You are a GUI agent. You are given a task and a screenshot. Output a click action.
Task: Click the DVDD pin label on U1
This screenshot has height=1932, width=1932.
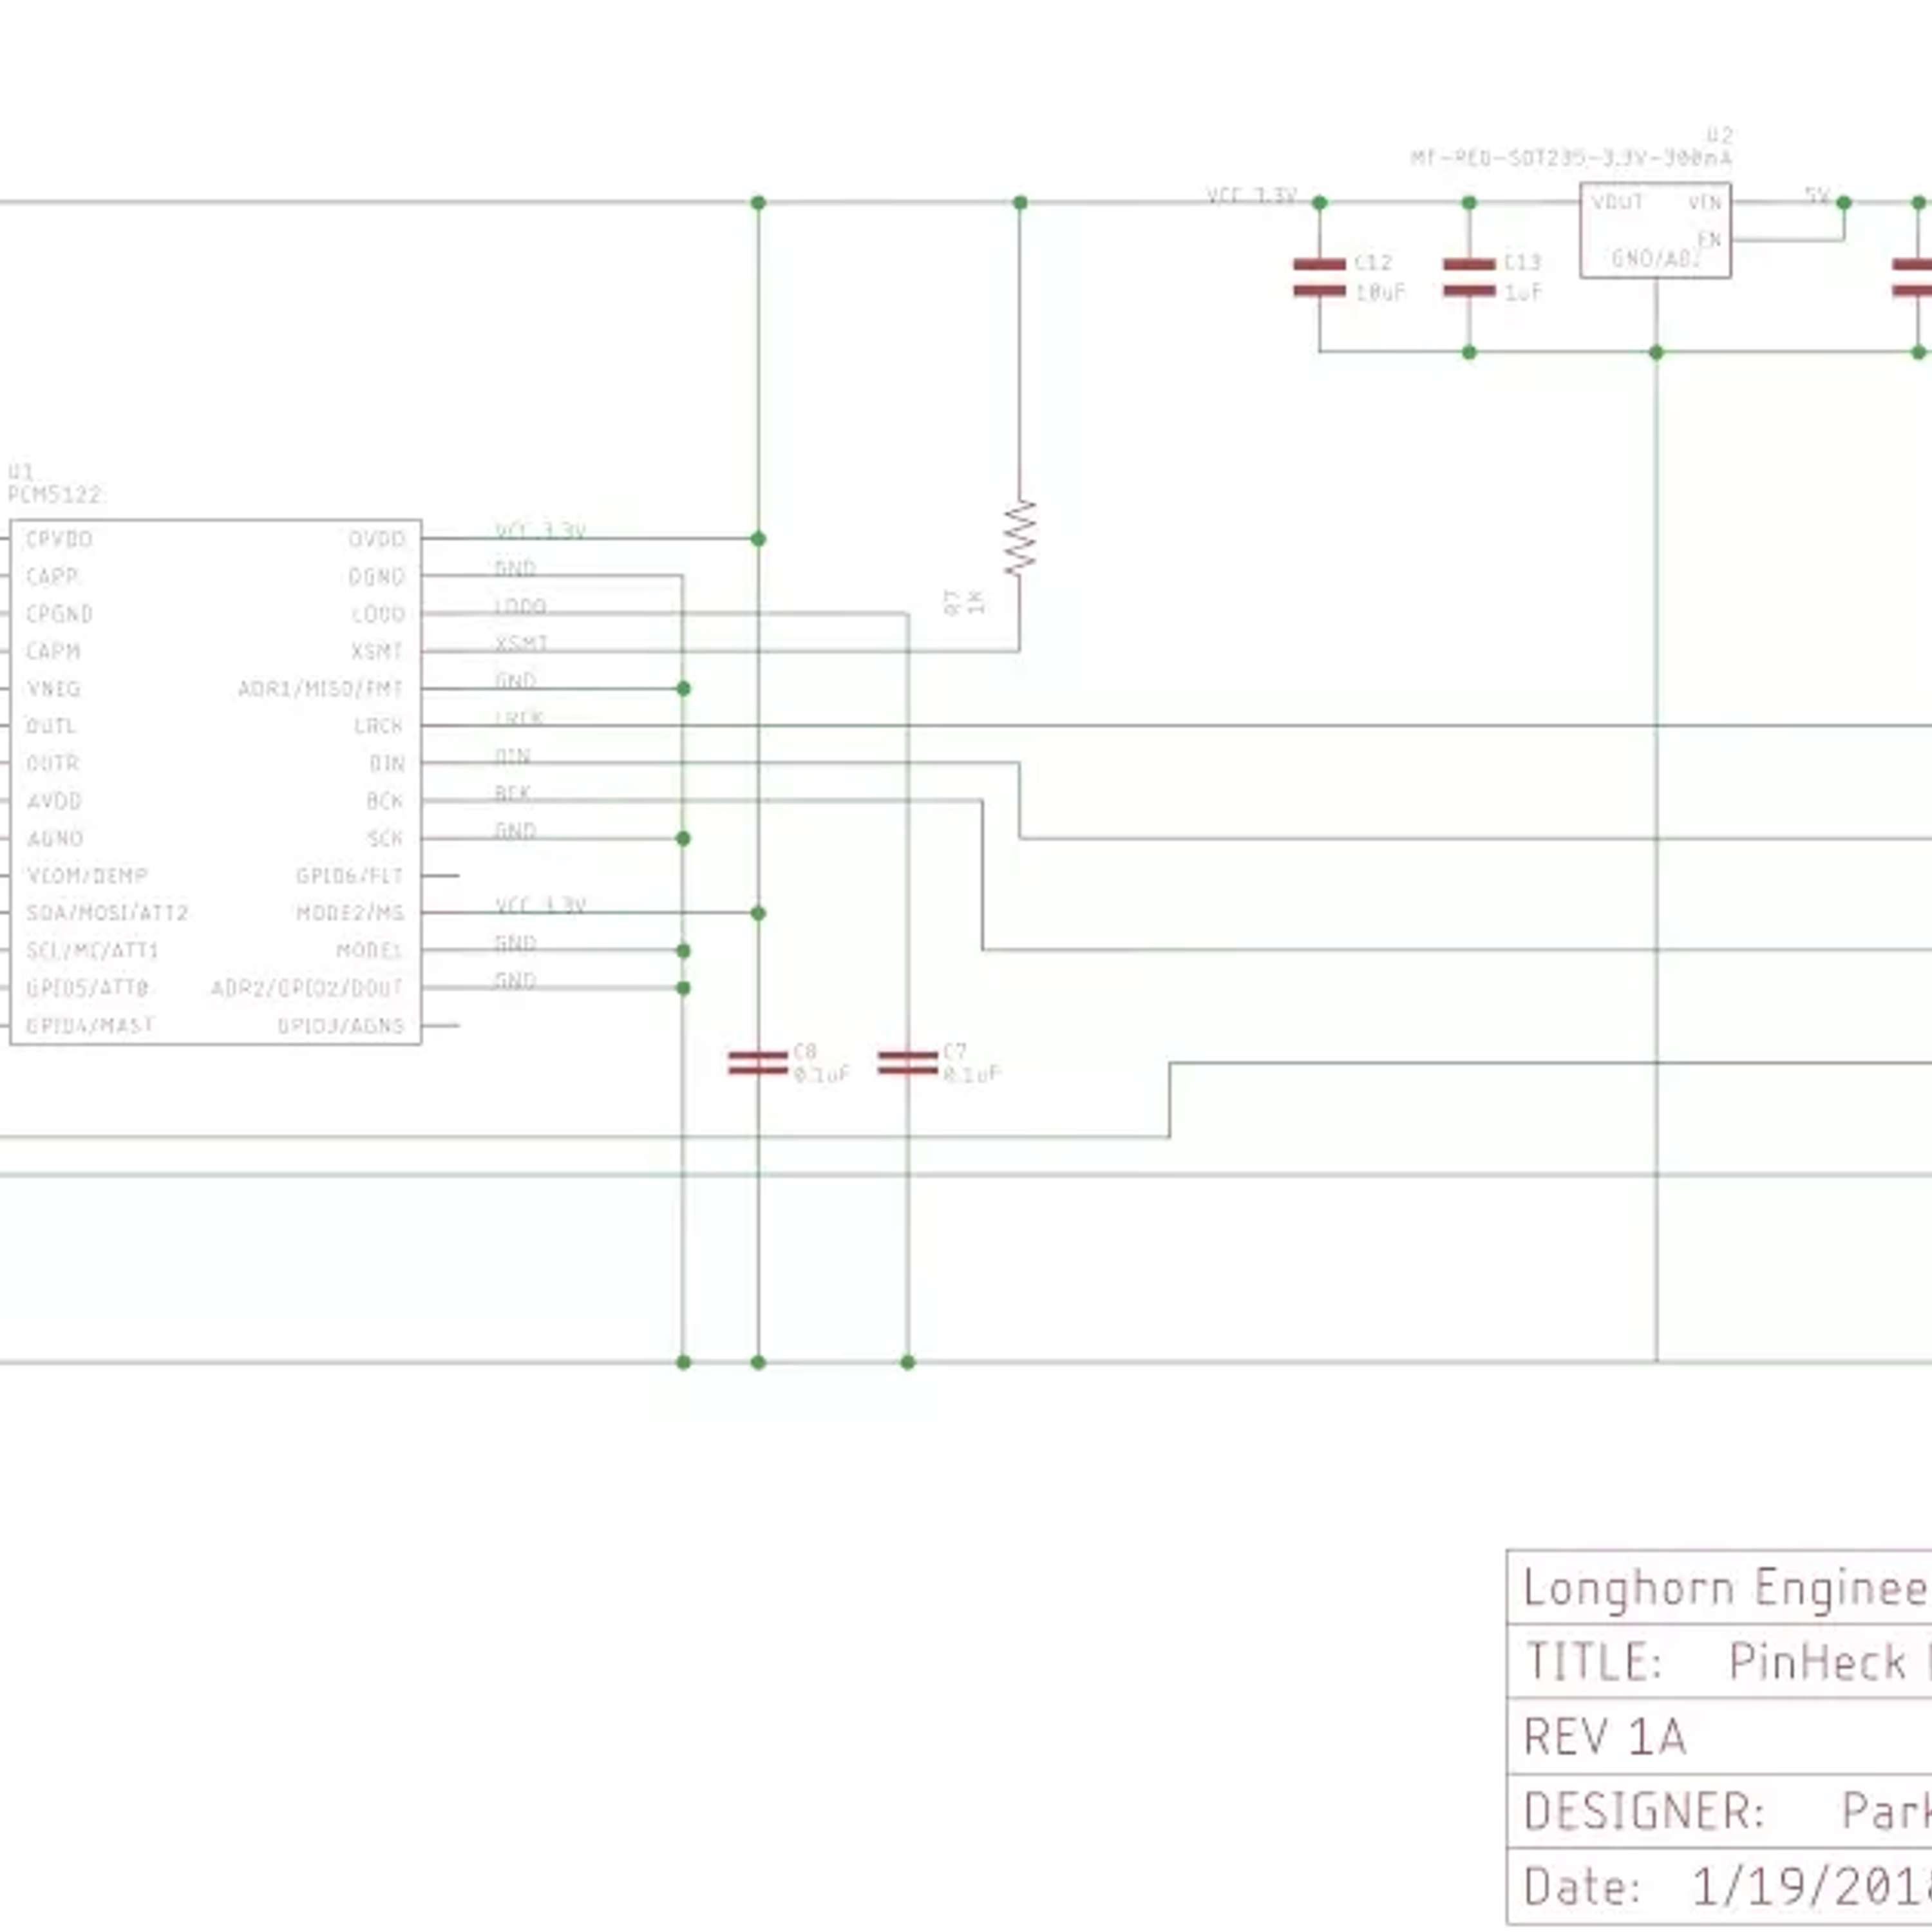coord(377,539)
